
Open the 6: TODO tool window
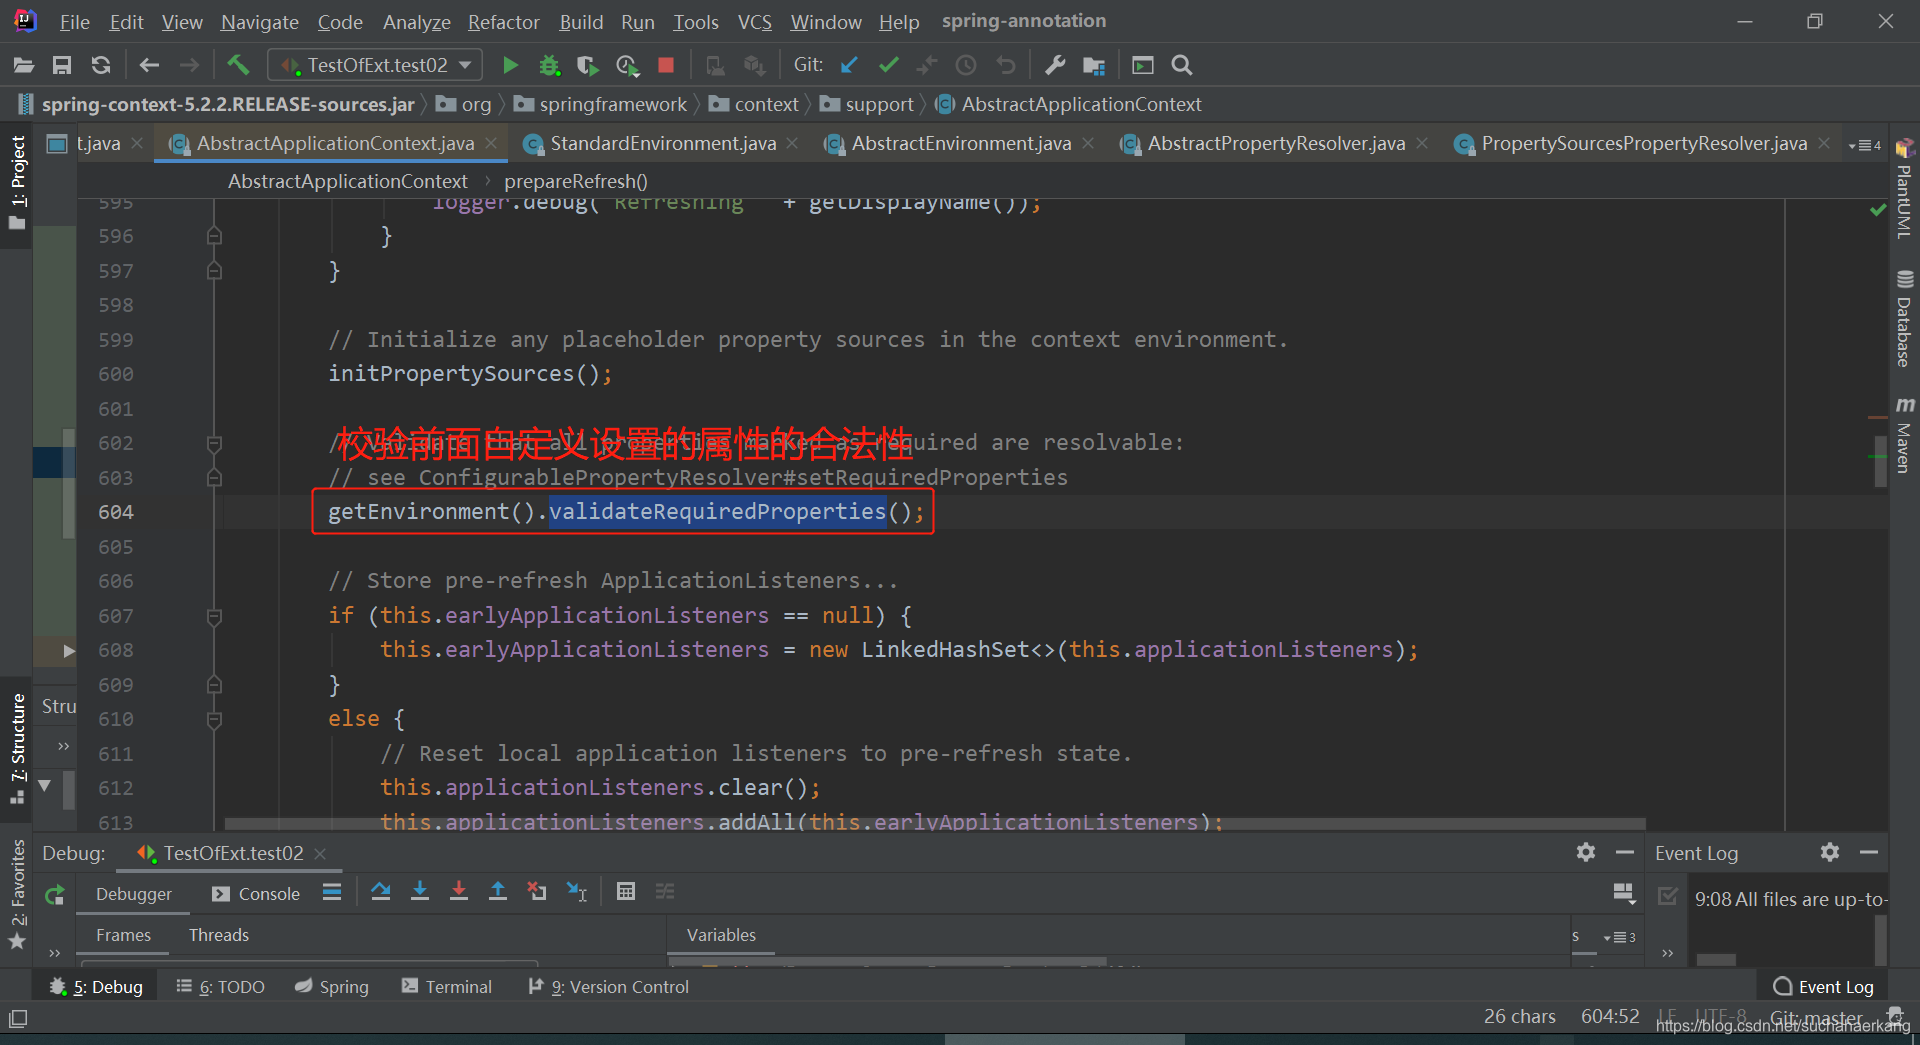coord(220,987)
